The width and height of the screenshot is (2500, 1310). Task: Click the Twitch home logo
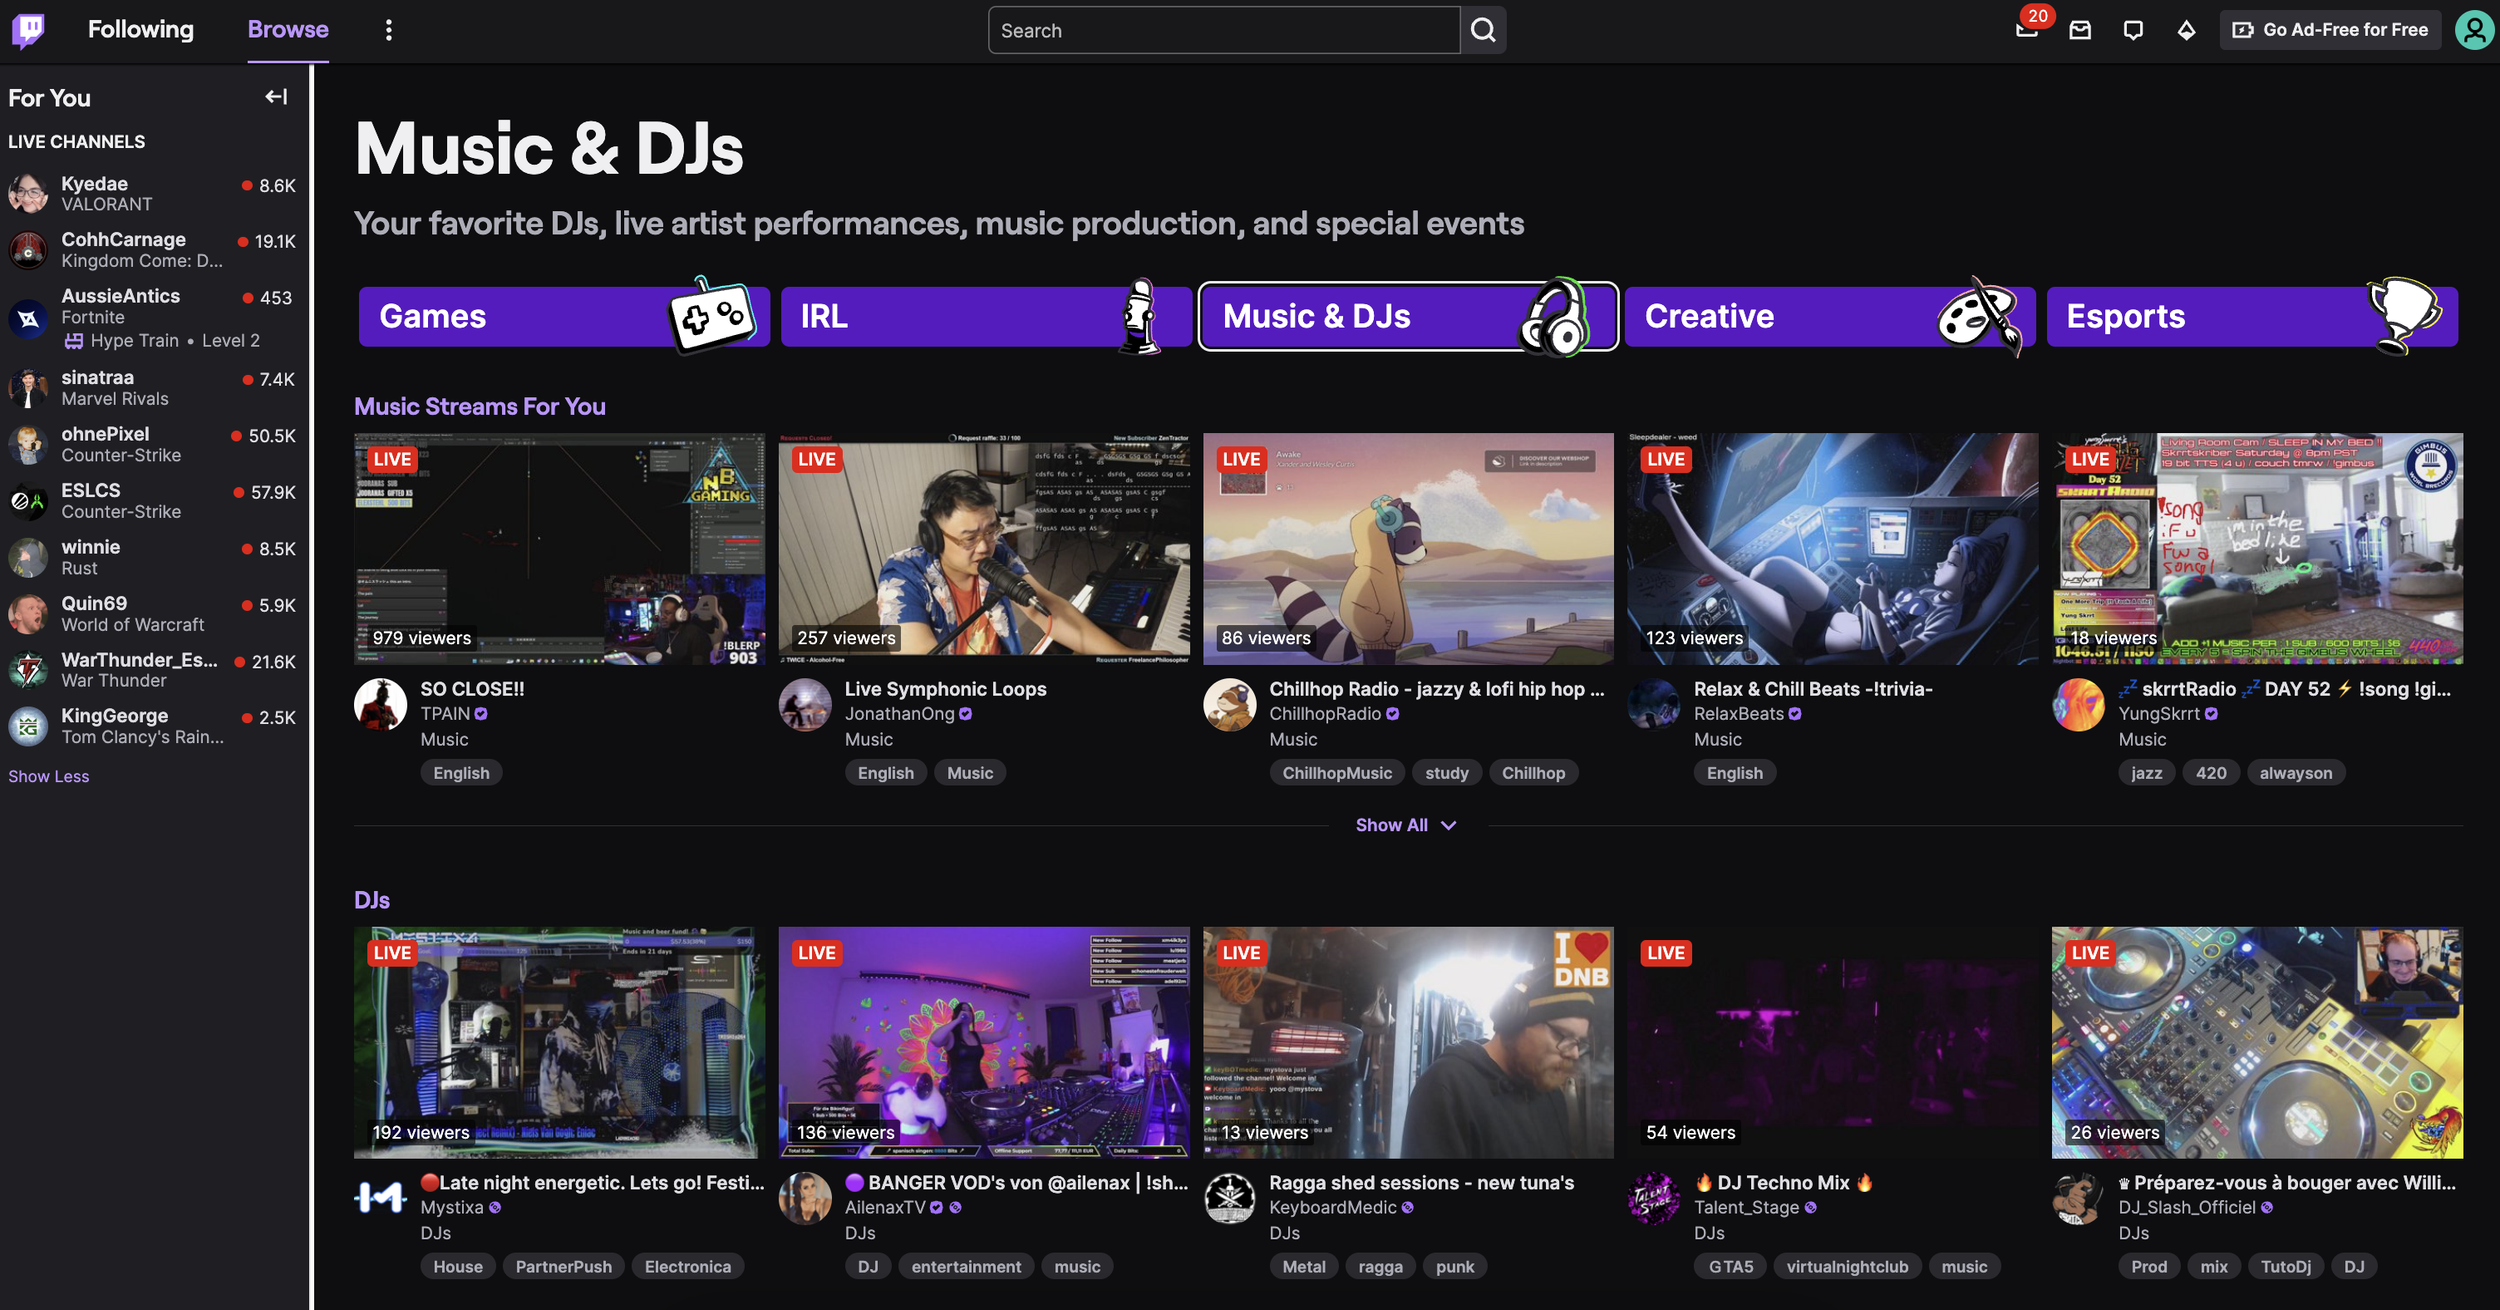click(28, 30)
